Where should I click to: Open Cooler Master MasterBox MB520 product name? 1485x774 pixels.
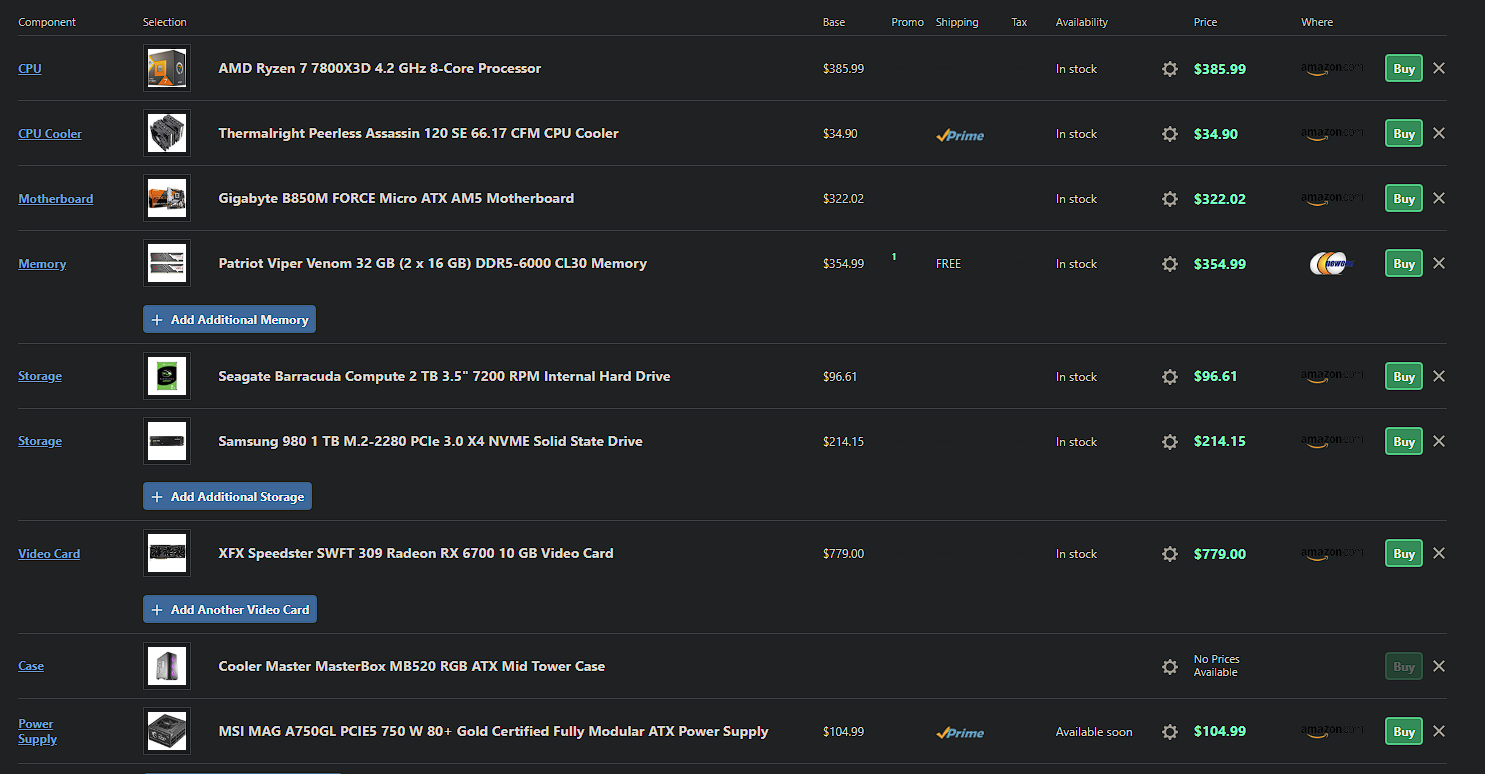pyautogui.click(x=411, y=667)
